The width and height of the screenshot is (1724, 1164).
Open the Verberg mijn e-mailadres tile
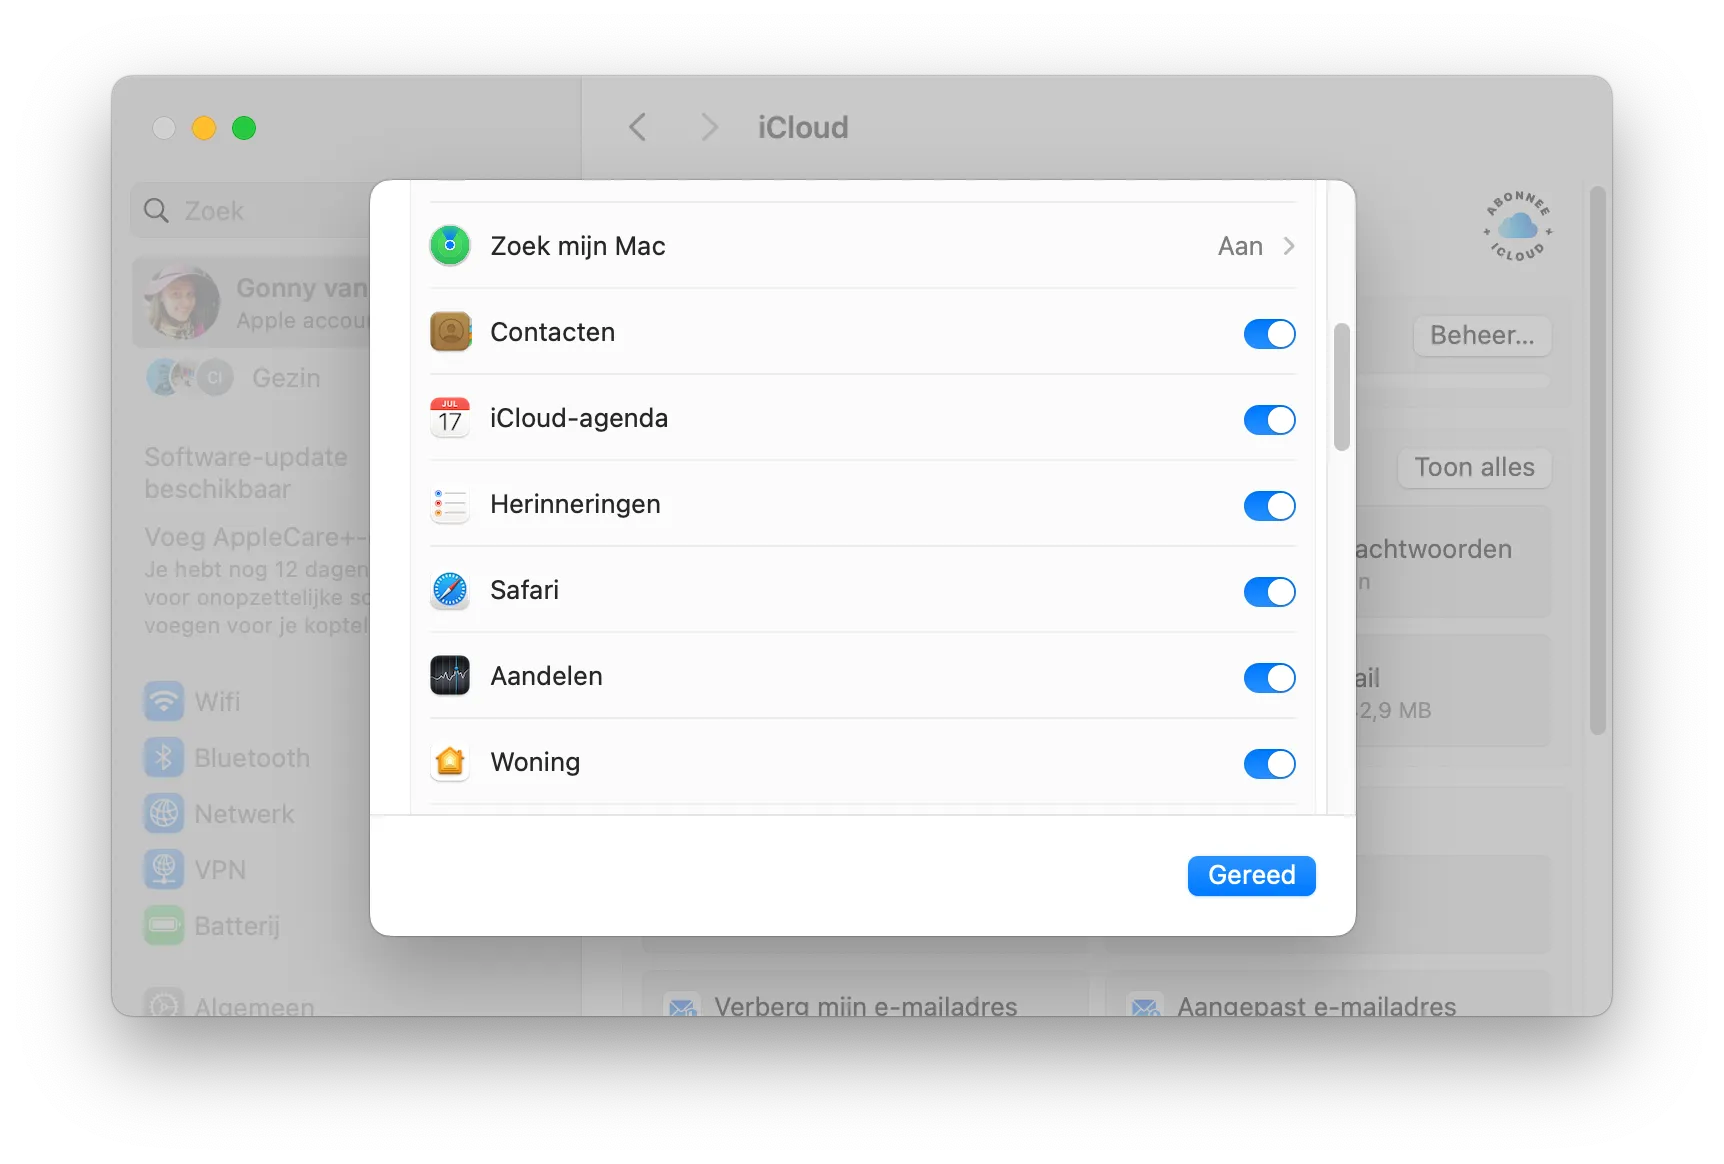pos(866,994)
